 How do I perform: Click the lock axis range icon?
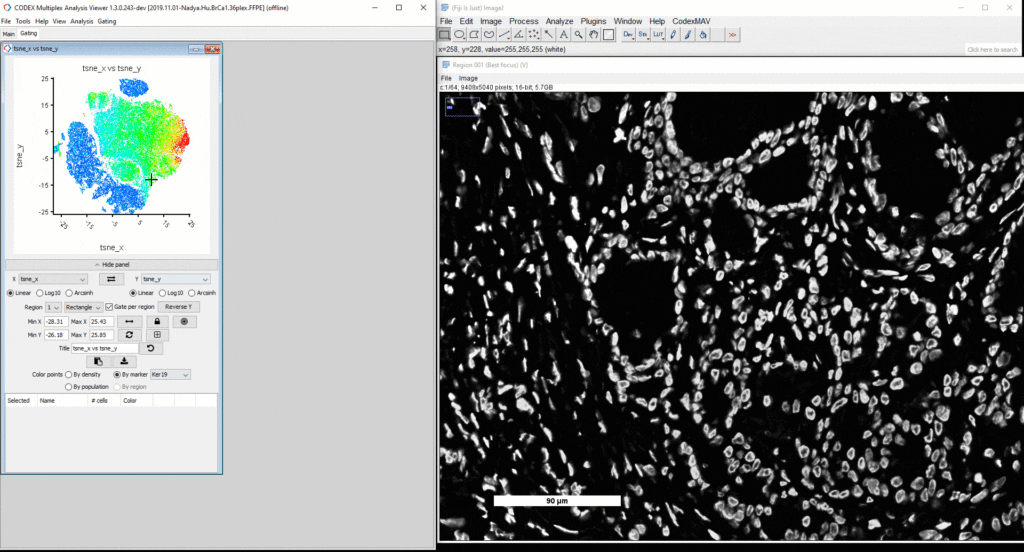157,321
